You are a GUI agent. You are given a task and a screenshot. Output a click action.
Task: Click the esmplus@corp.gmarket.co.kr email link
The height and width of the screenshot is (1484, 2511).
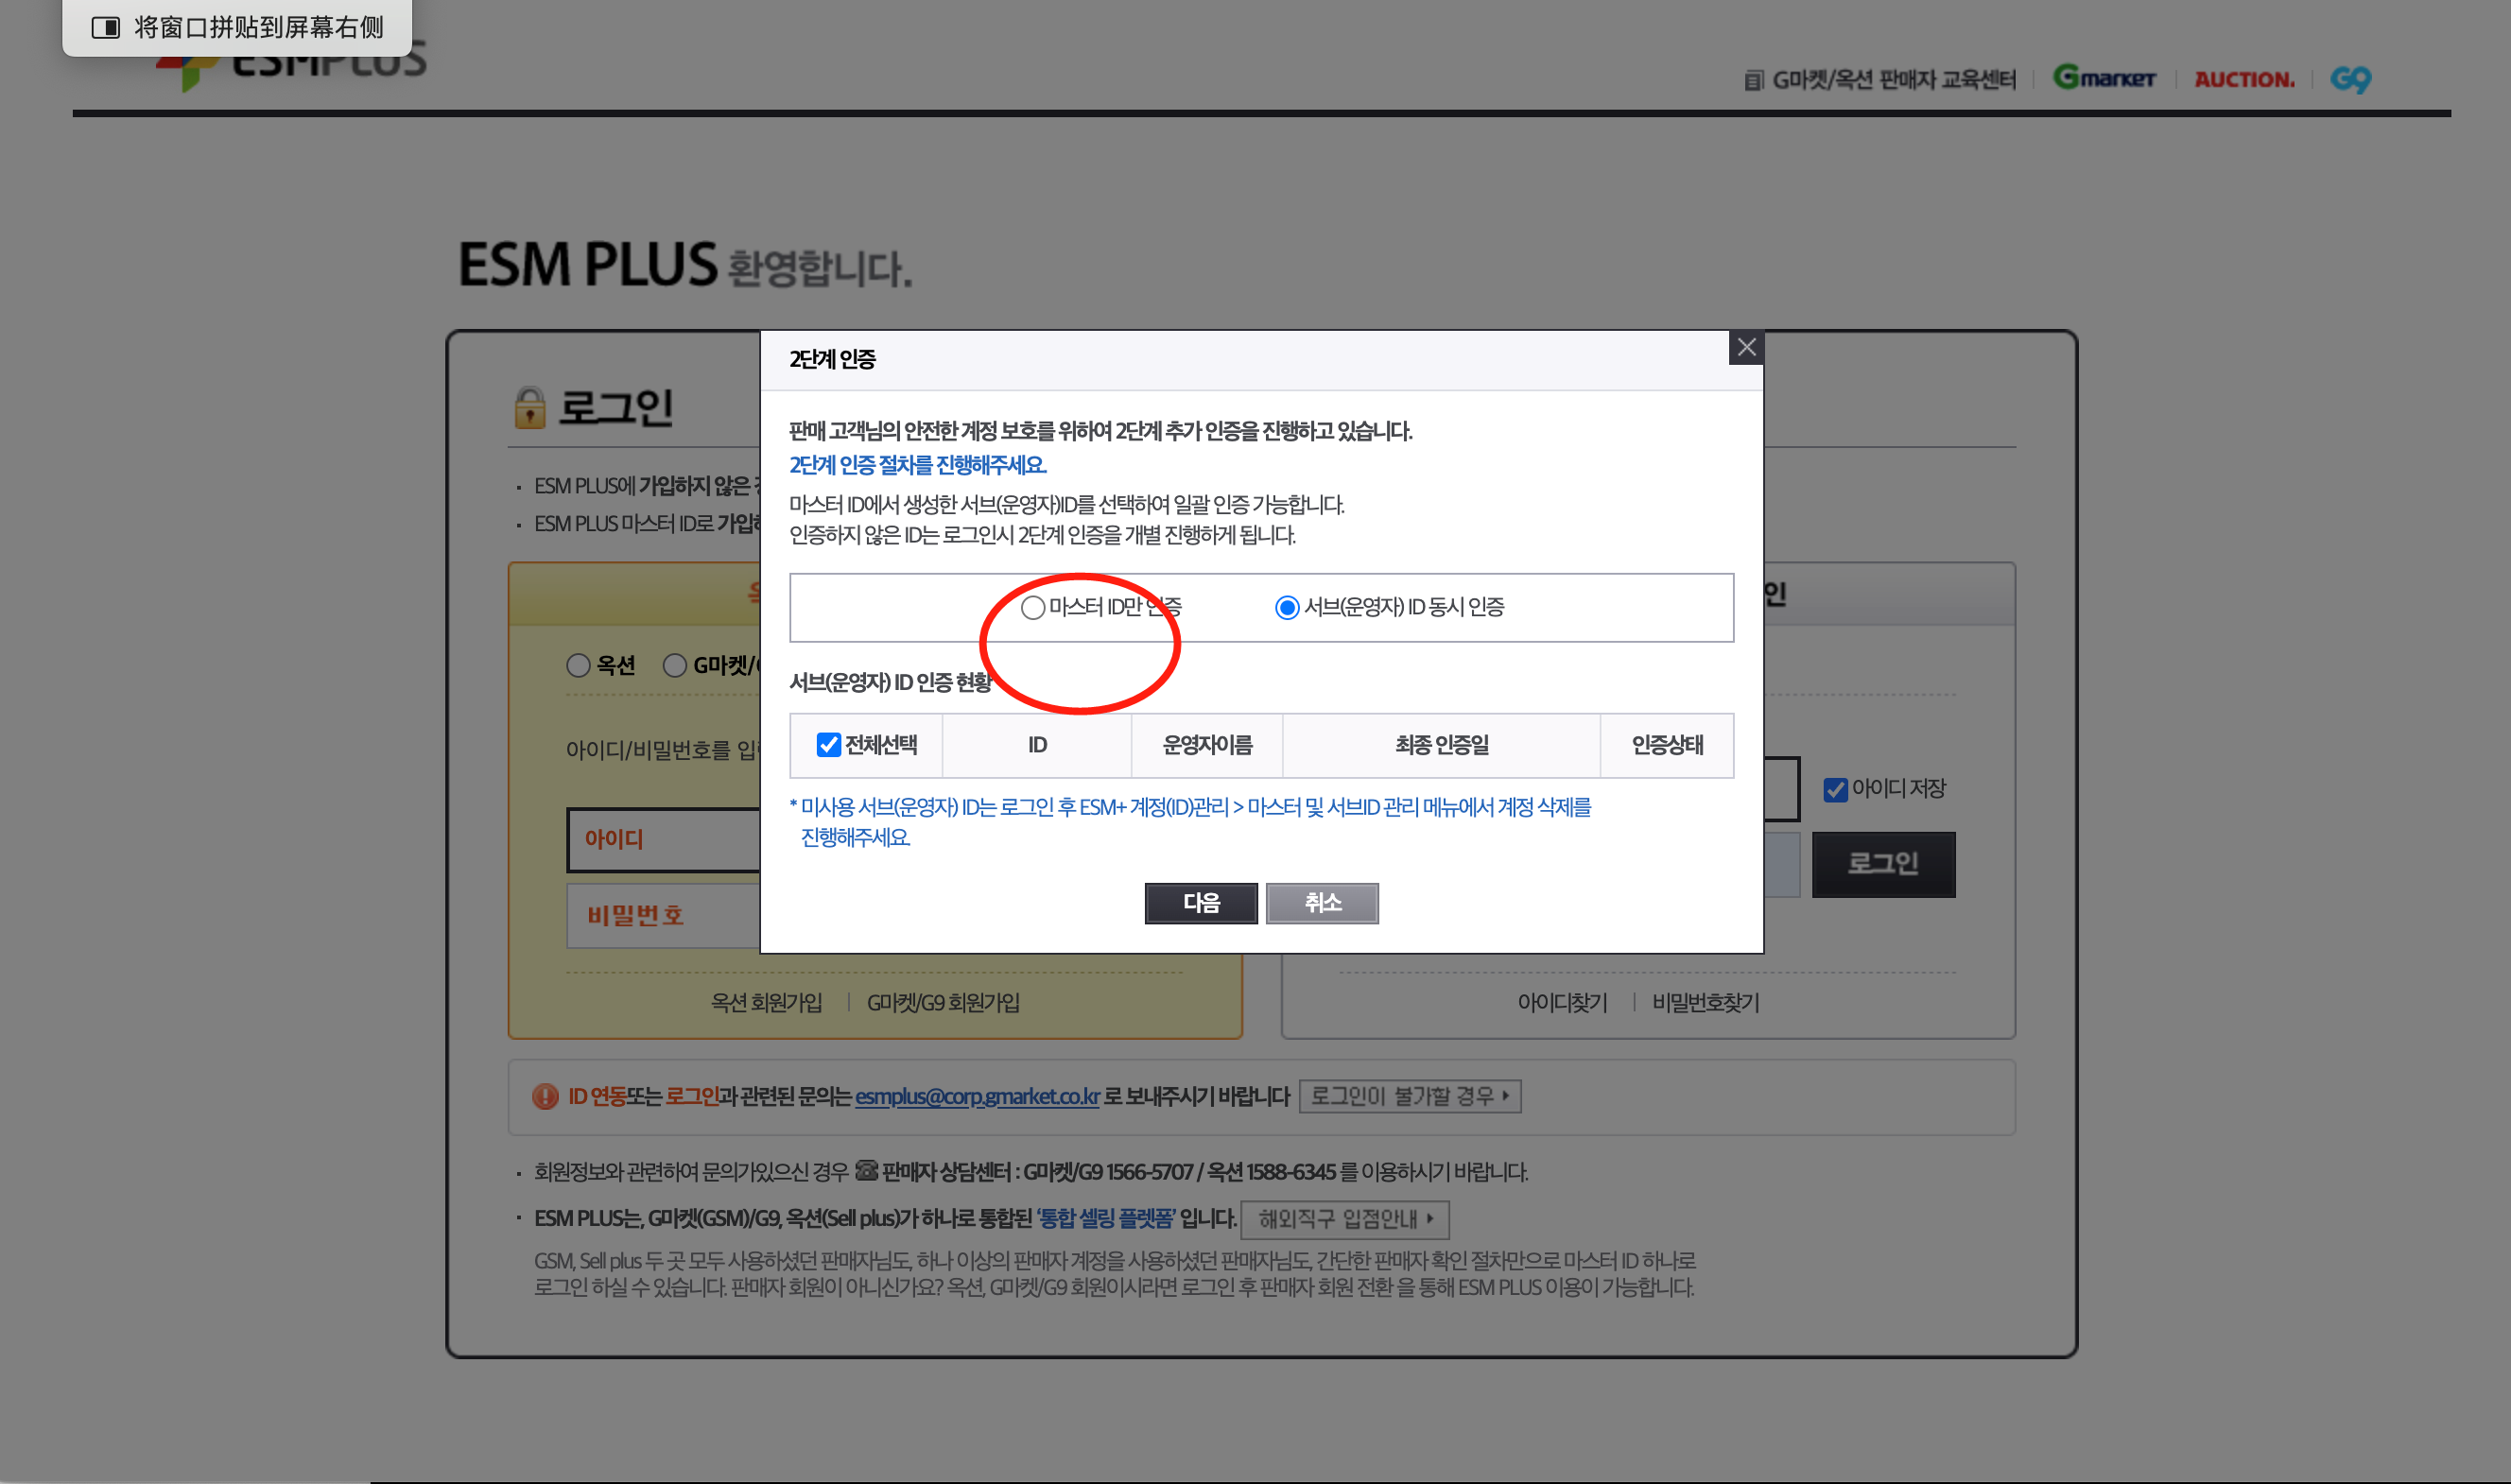(x=975, y=1096)
